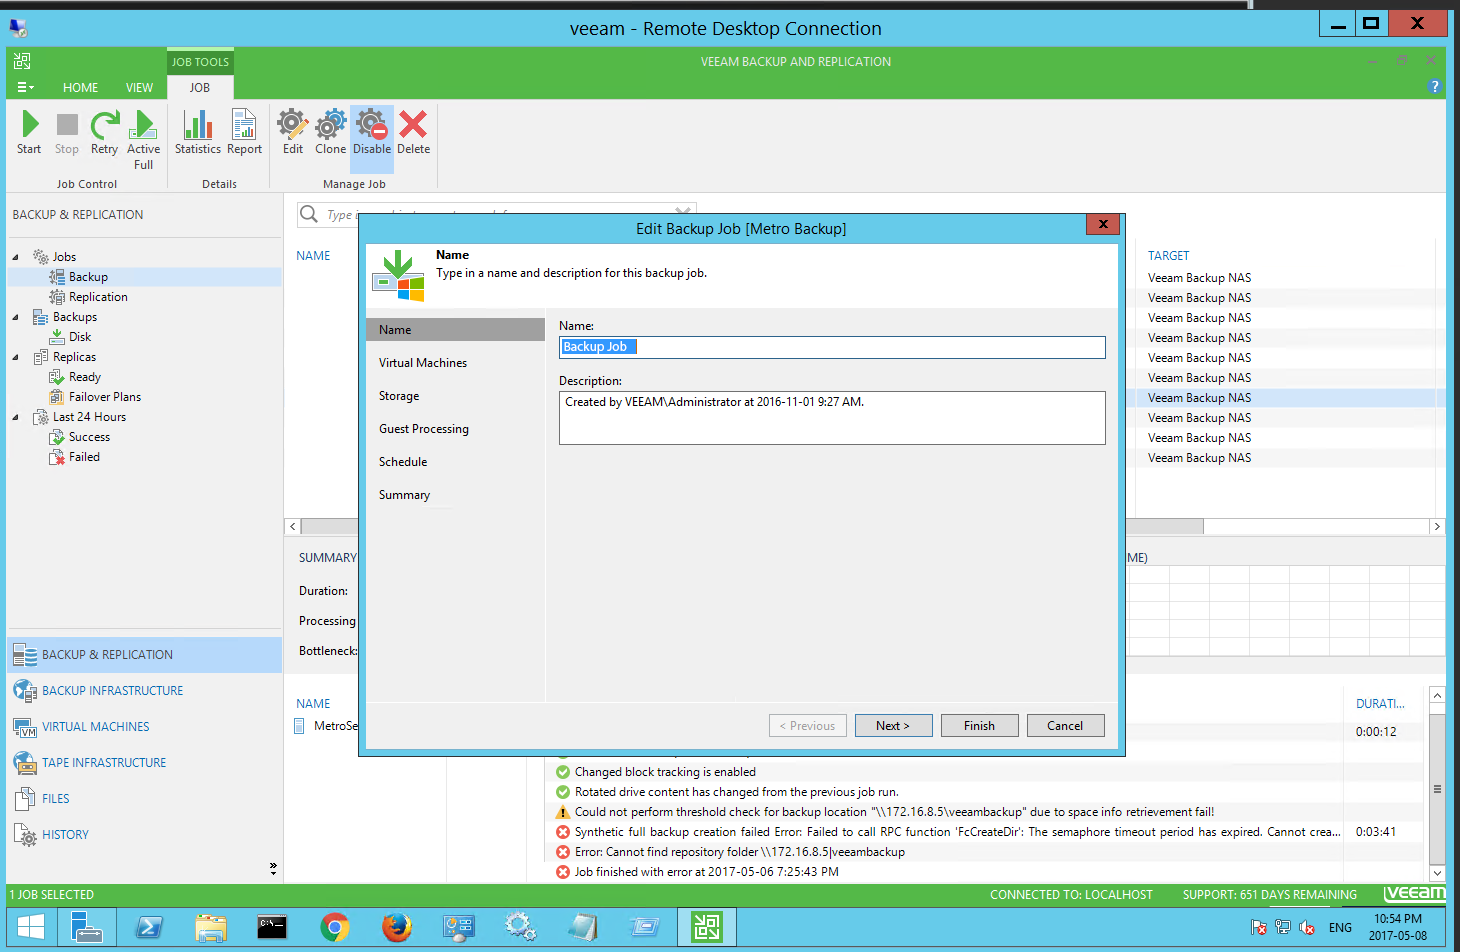
Task: Go to Storage wizard step
Action: [399, 396]
